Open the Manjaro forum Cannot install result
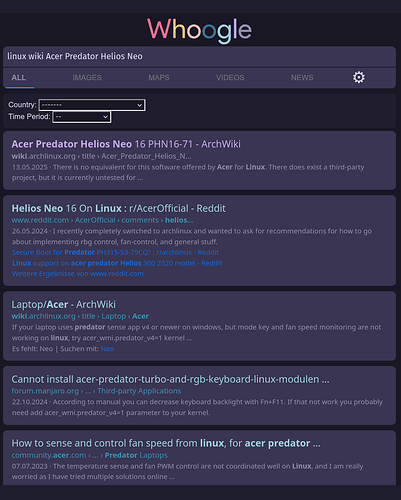 pyautogui.click(x=170, y=379)
